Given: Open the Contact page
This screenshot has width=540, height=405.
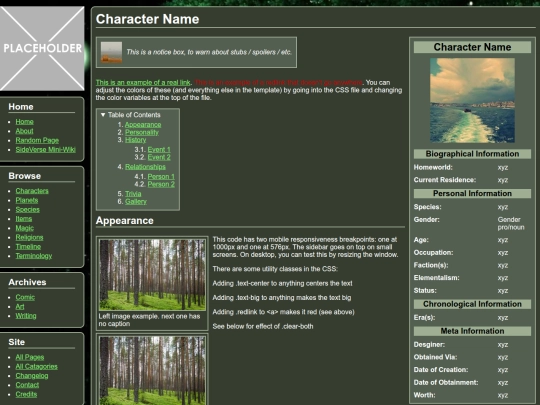Looking at the screenshot, I should pos(27,385).
